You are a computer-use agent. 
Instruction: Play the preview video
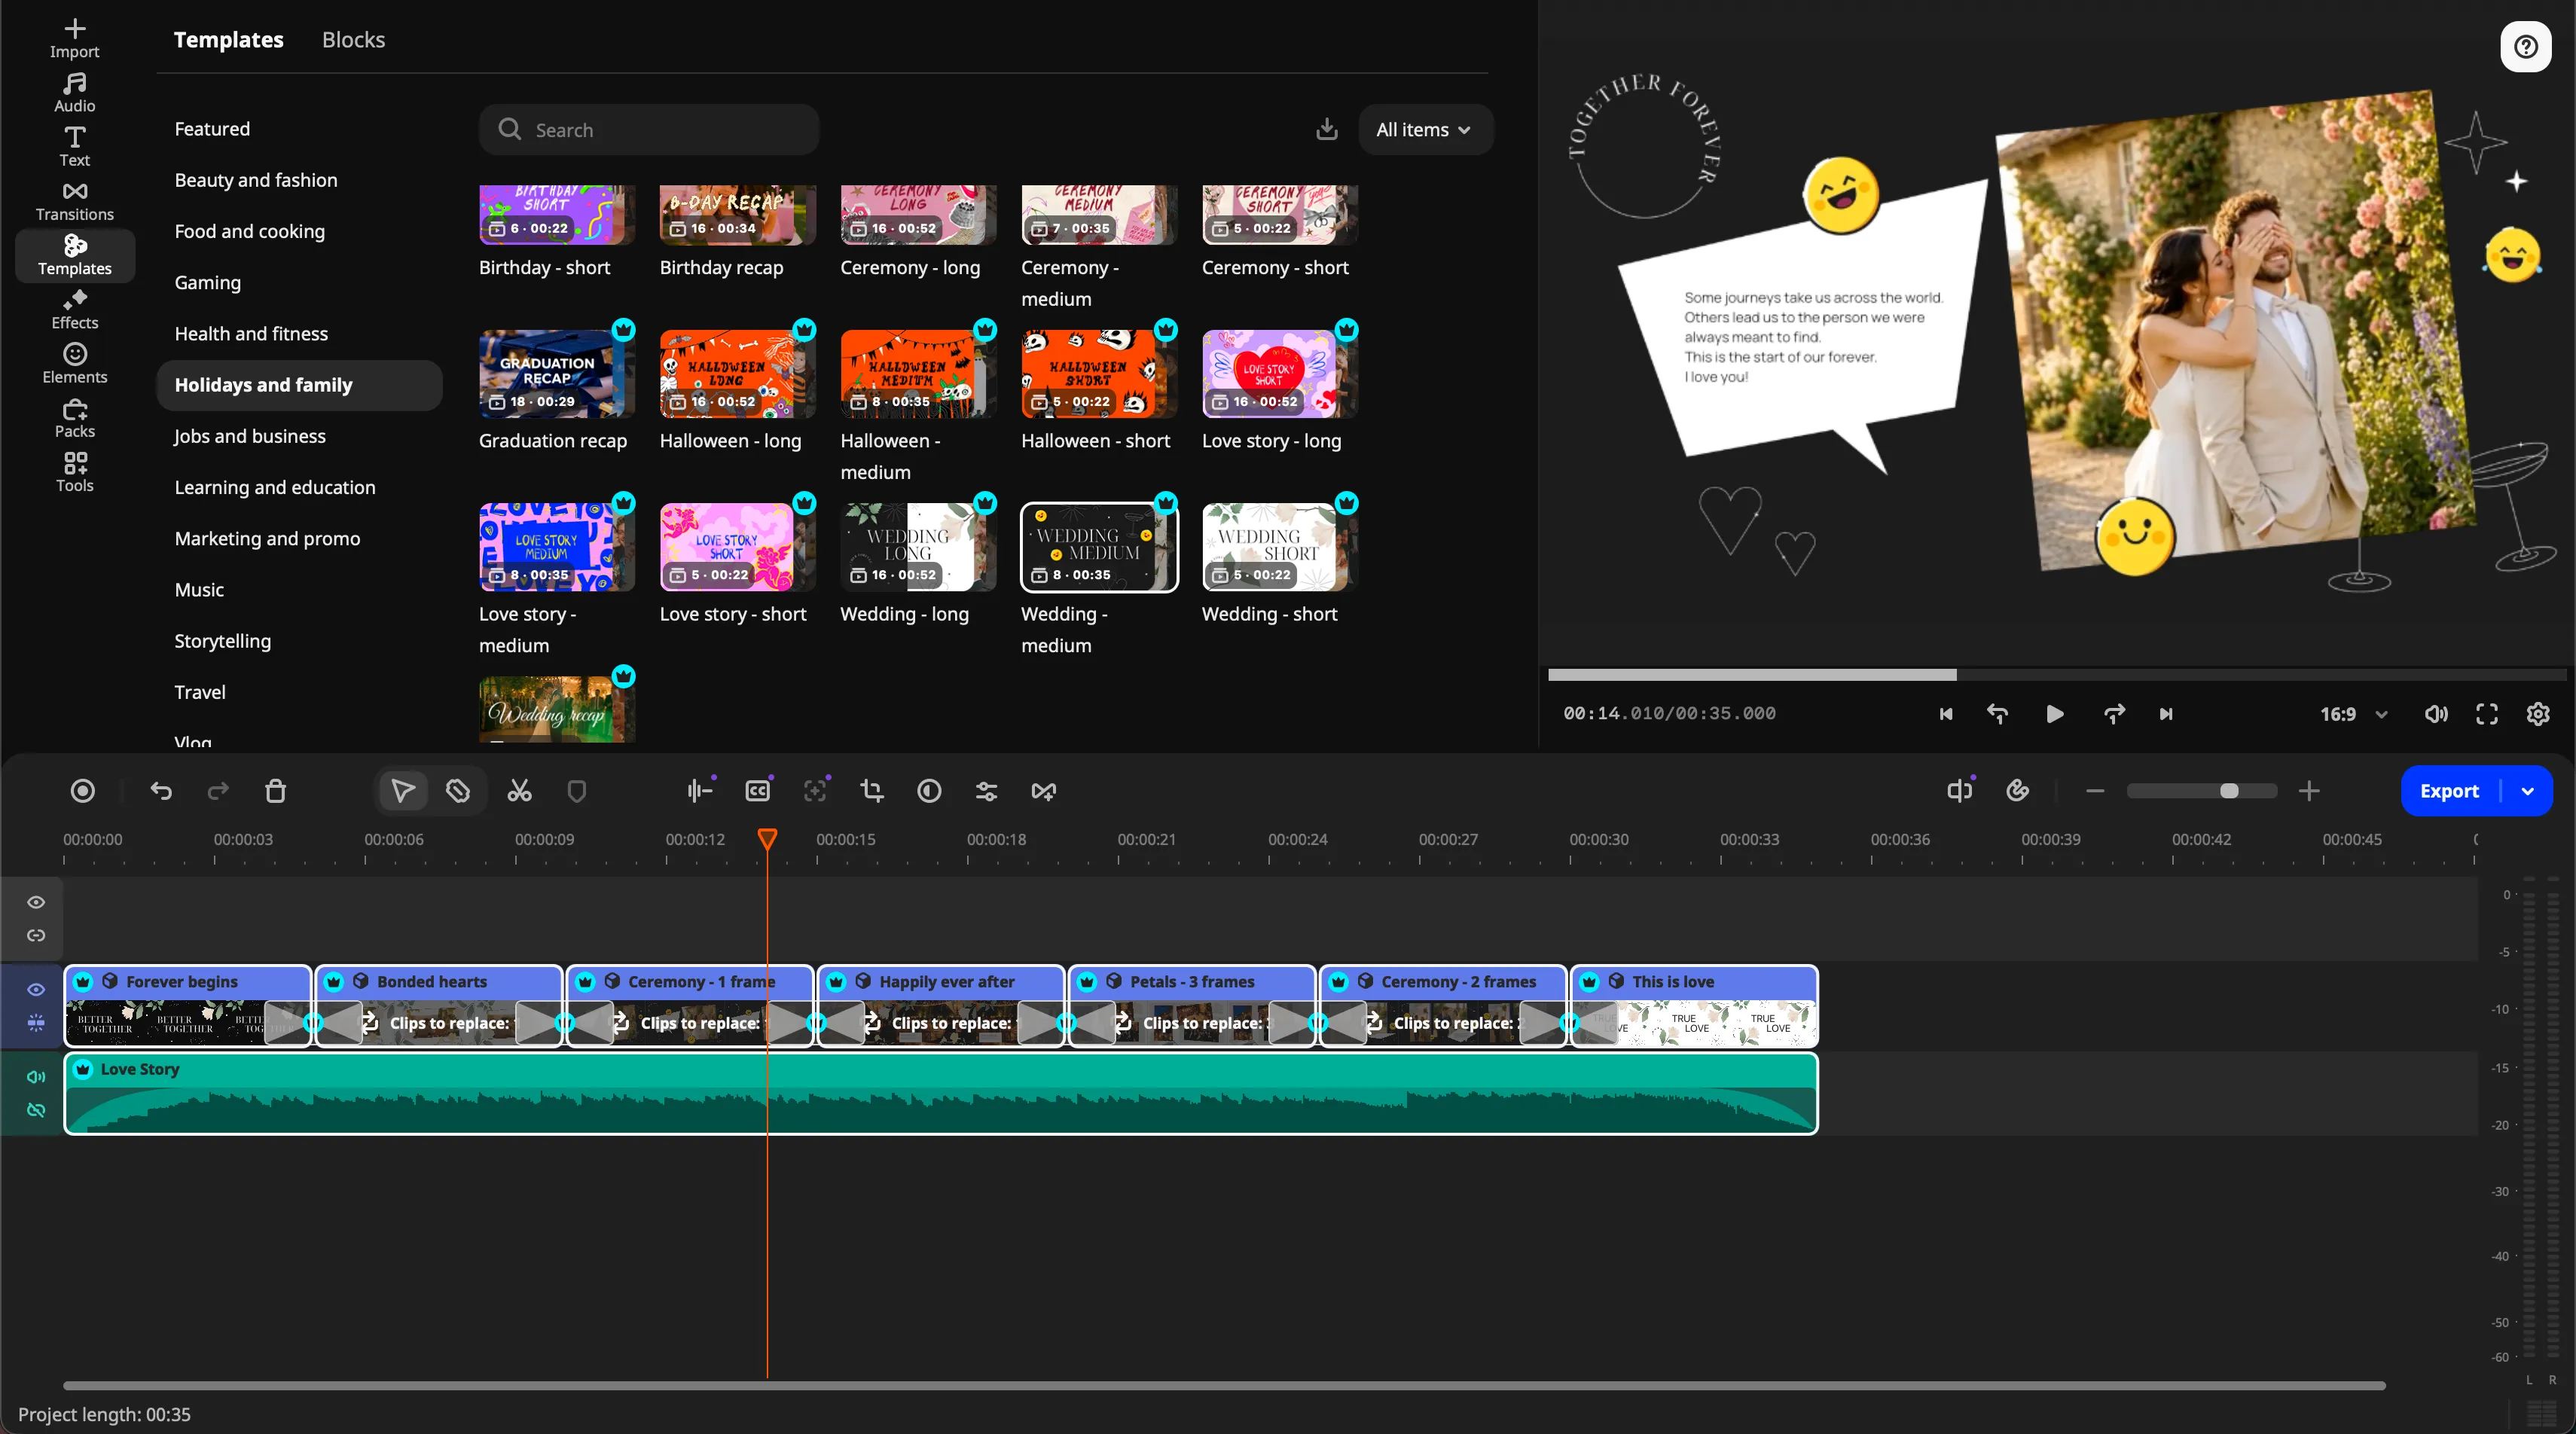(x=2054, y=713)
